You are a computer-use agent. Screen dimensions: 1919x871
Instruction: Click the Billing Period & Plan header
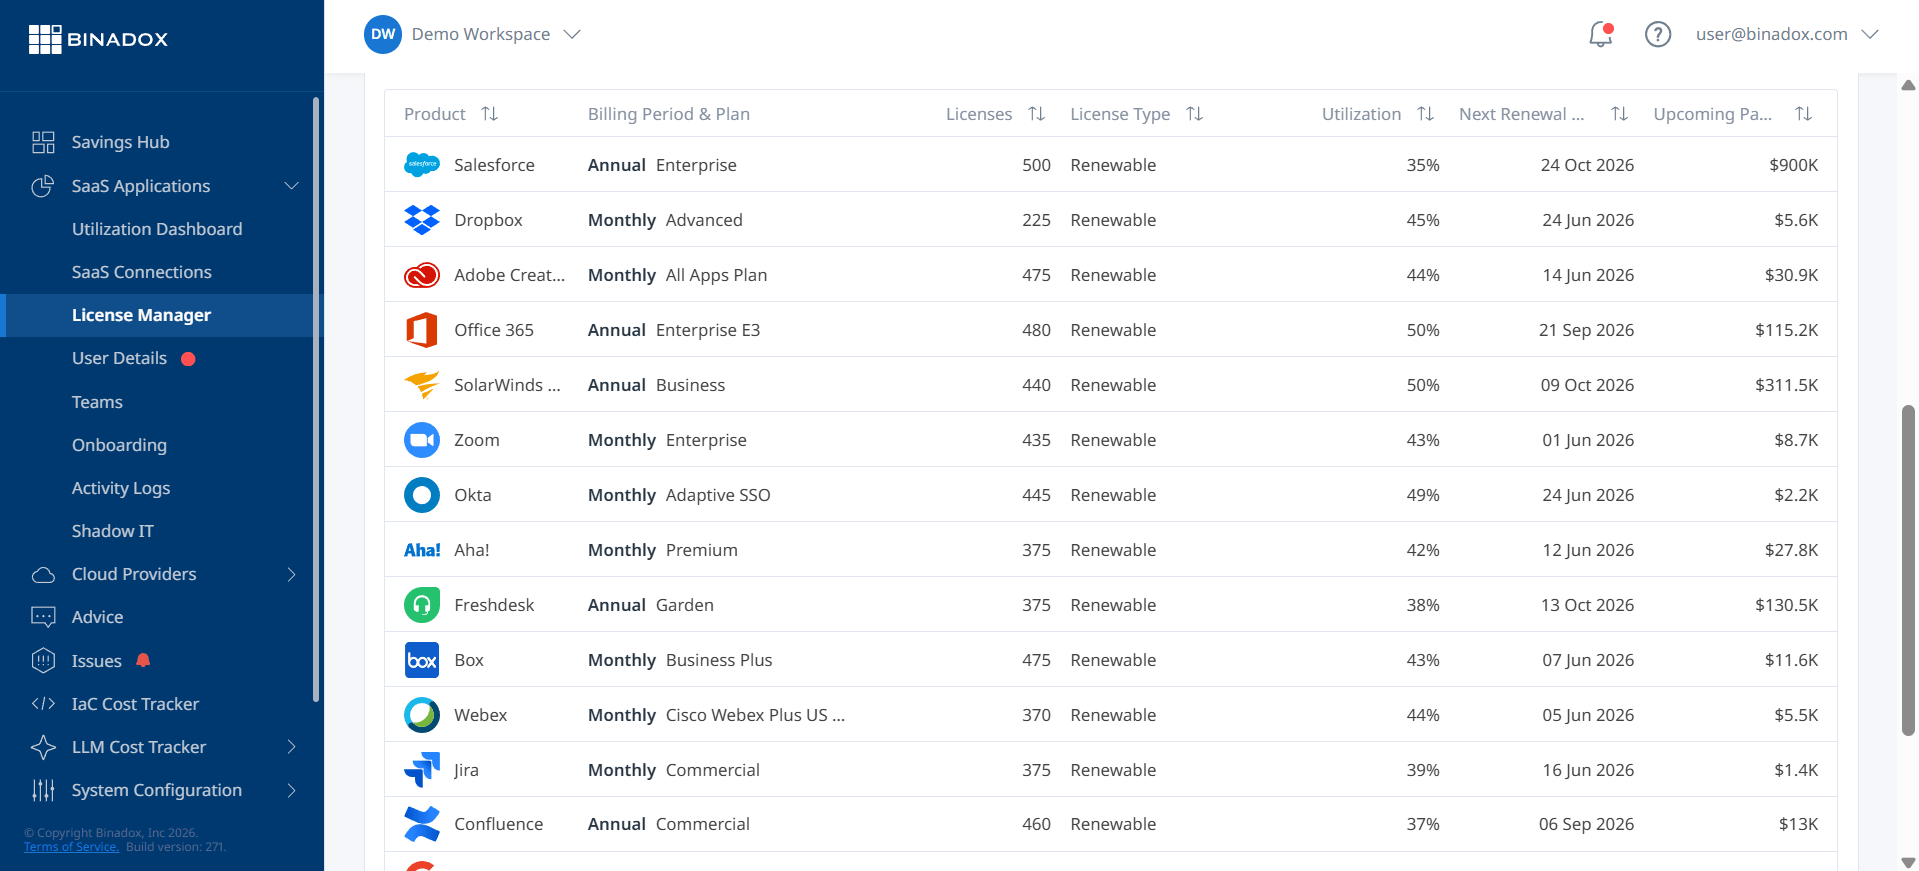tap(668, 114)
